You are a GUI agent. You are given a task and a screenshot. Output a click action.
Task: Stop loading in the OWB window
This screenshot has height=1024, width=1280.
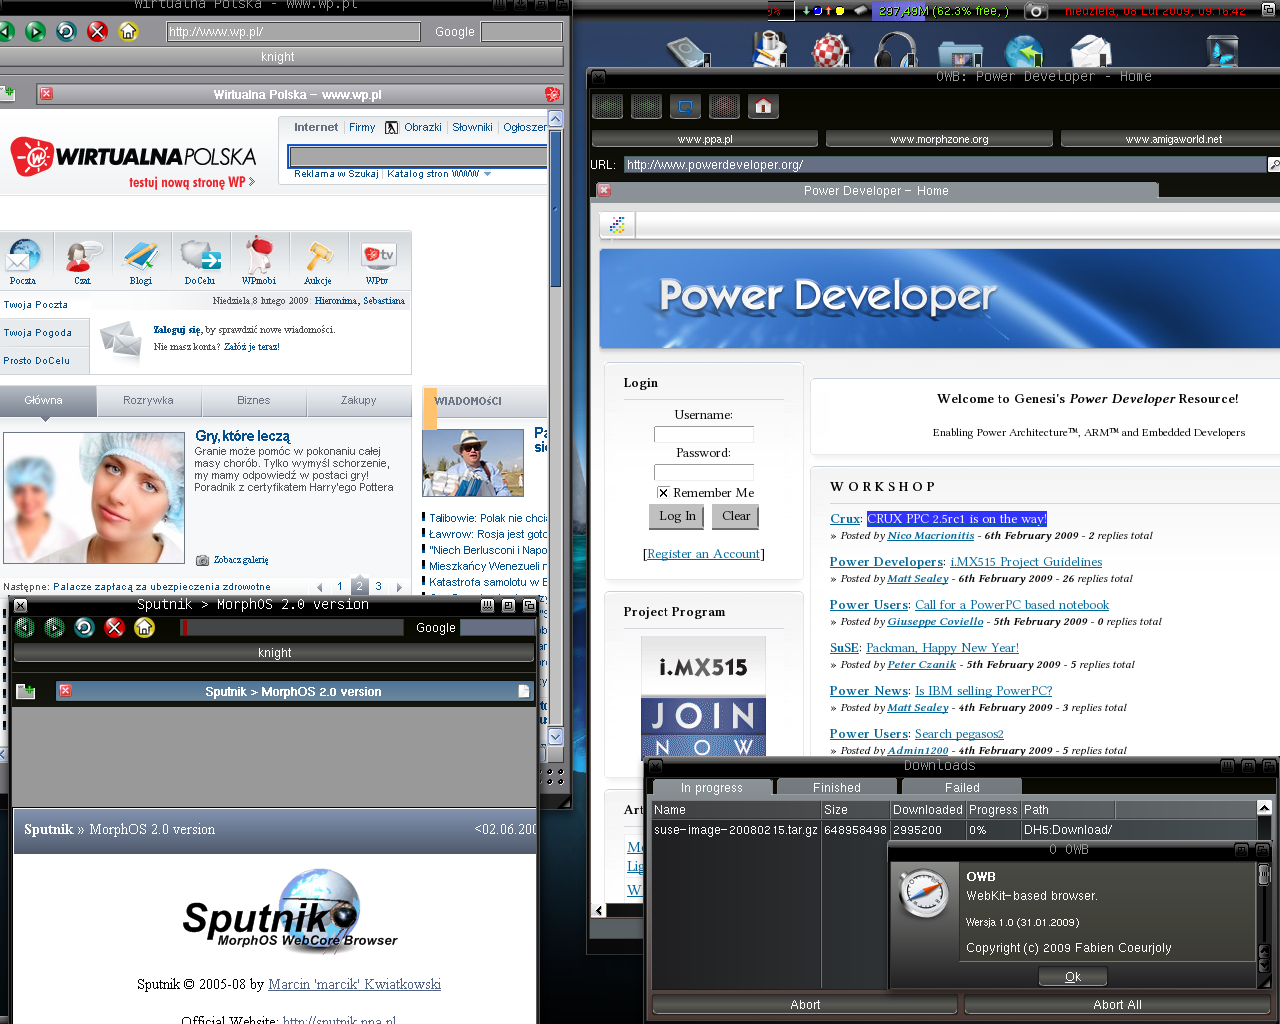724,106
